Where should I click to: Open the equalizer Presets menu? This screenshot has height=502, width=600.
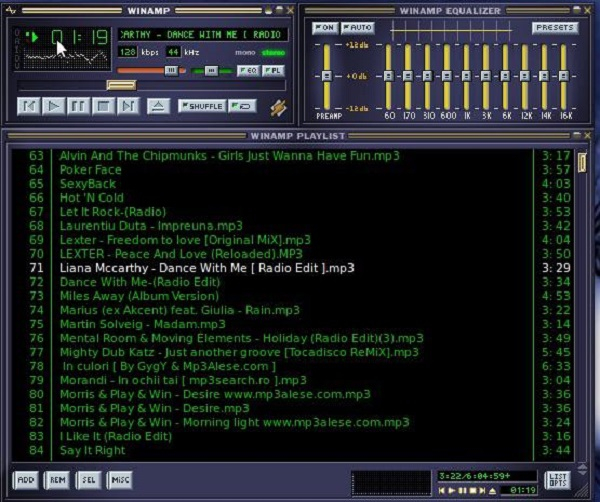click(555, 28)
